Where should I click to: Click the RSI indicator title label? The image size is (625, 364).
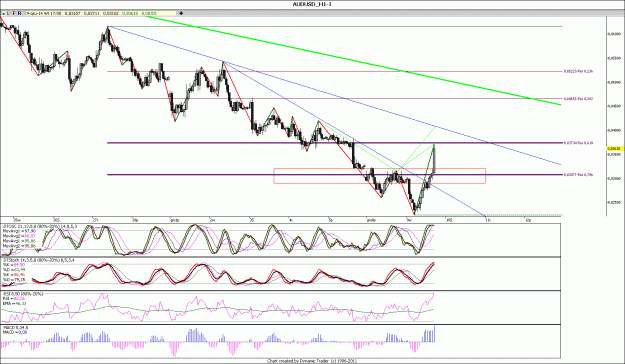(23, 294)
